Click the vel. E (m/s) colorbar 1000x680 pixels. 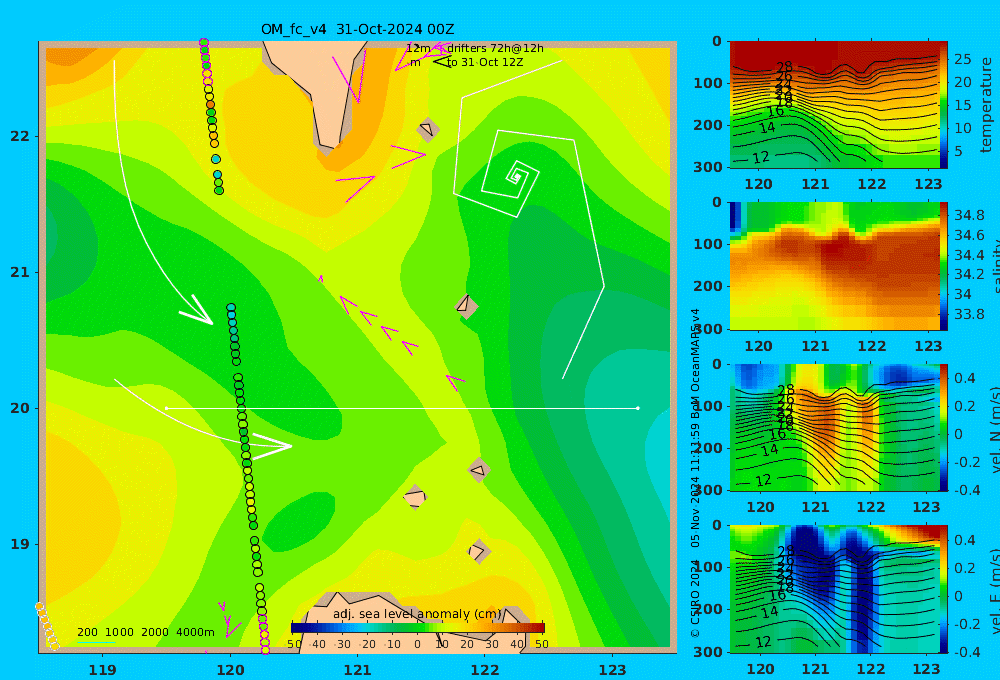pos(944,589)
